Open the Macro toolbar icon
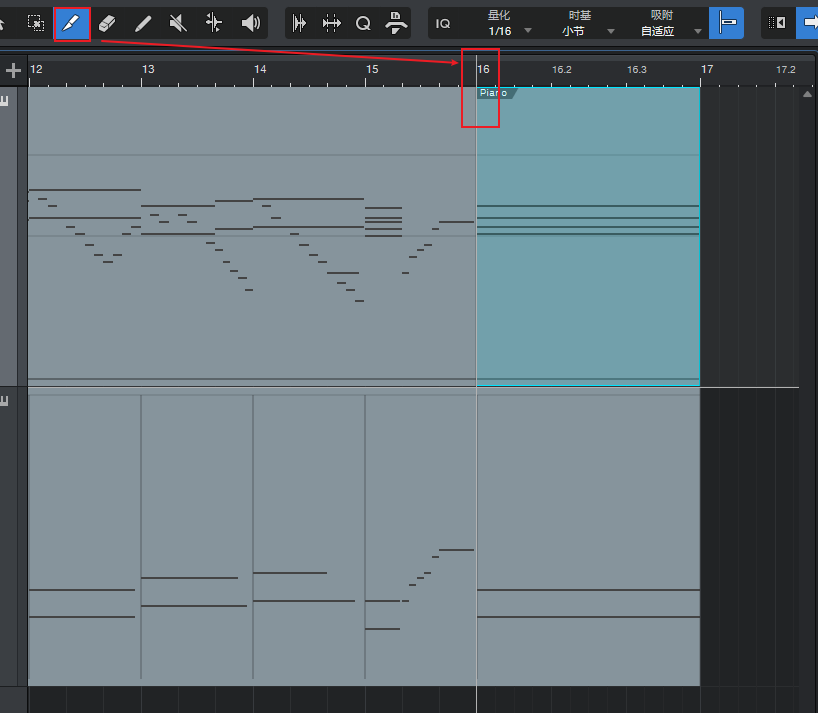Viewport: 818px width, 713px height. point(396,23)
